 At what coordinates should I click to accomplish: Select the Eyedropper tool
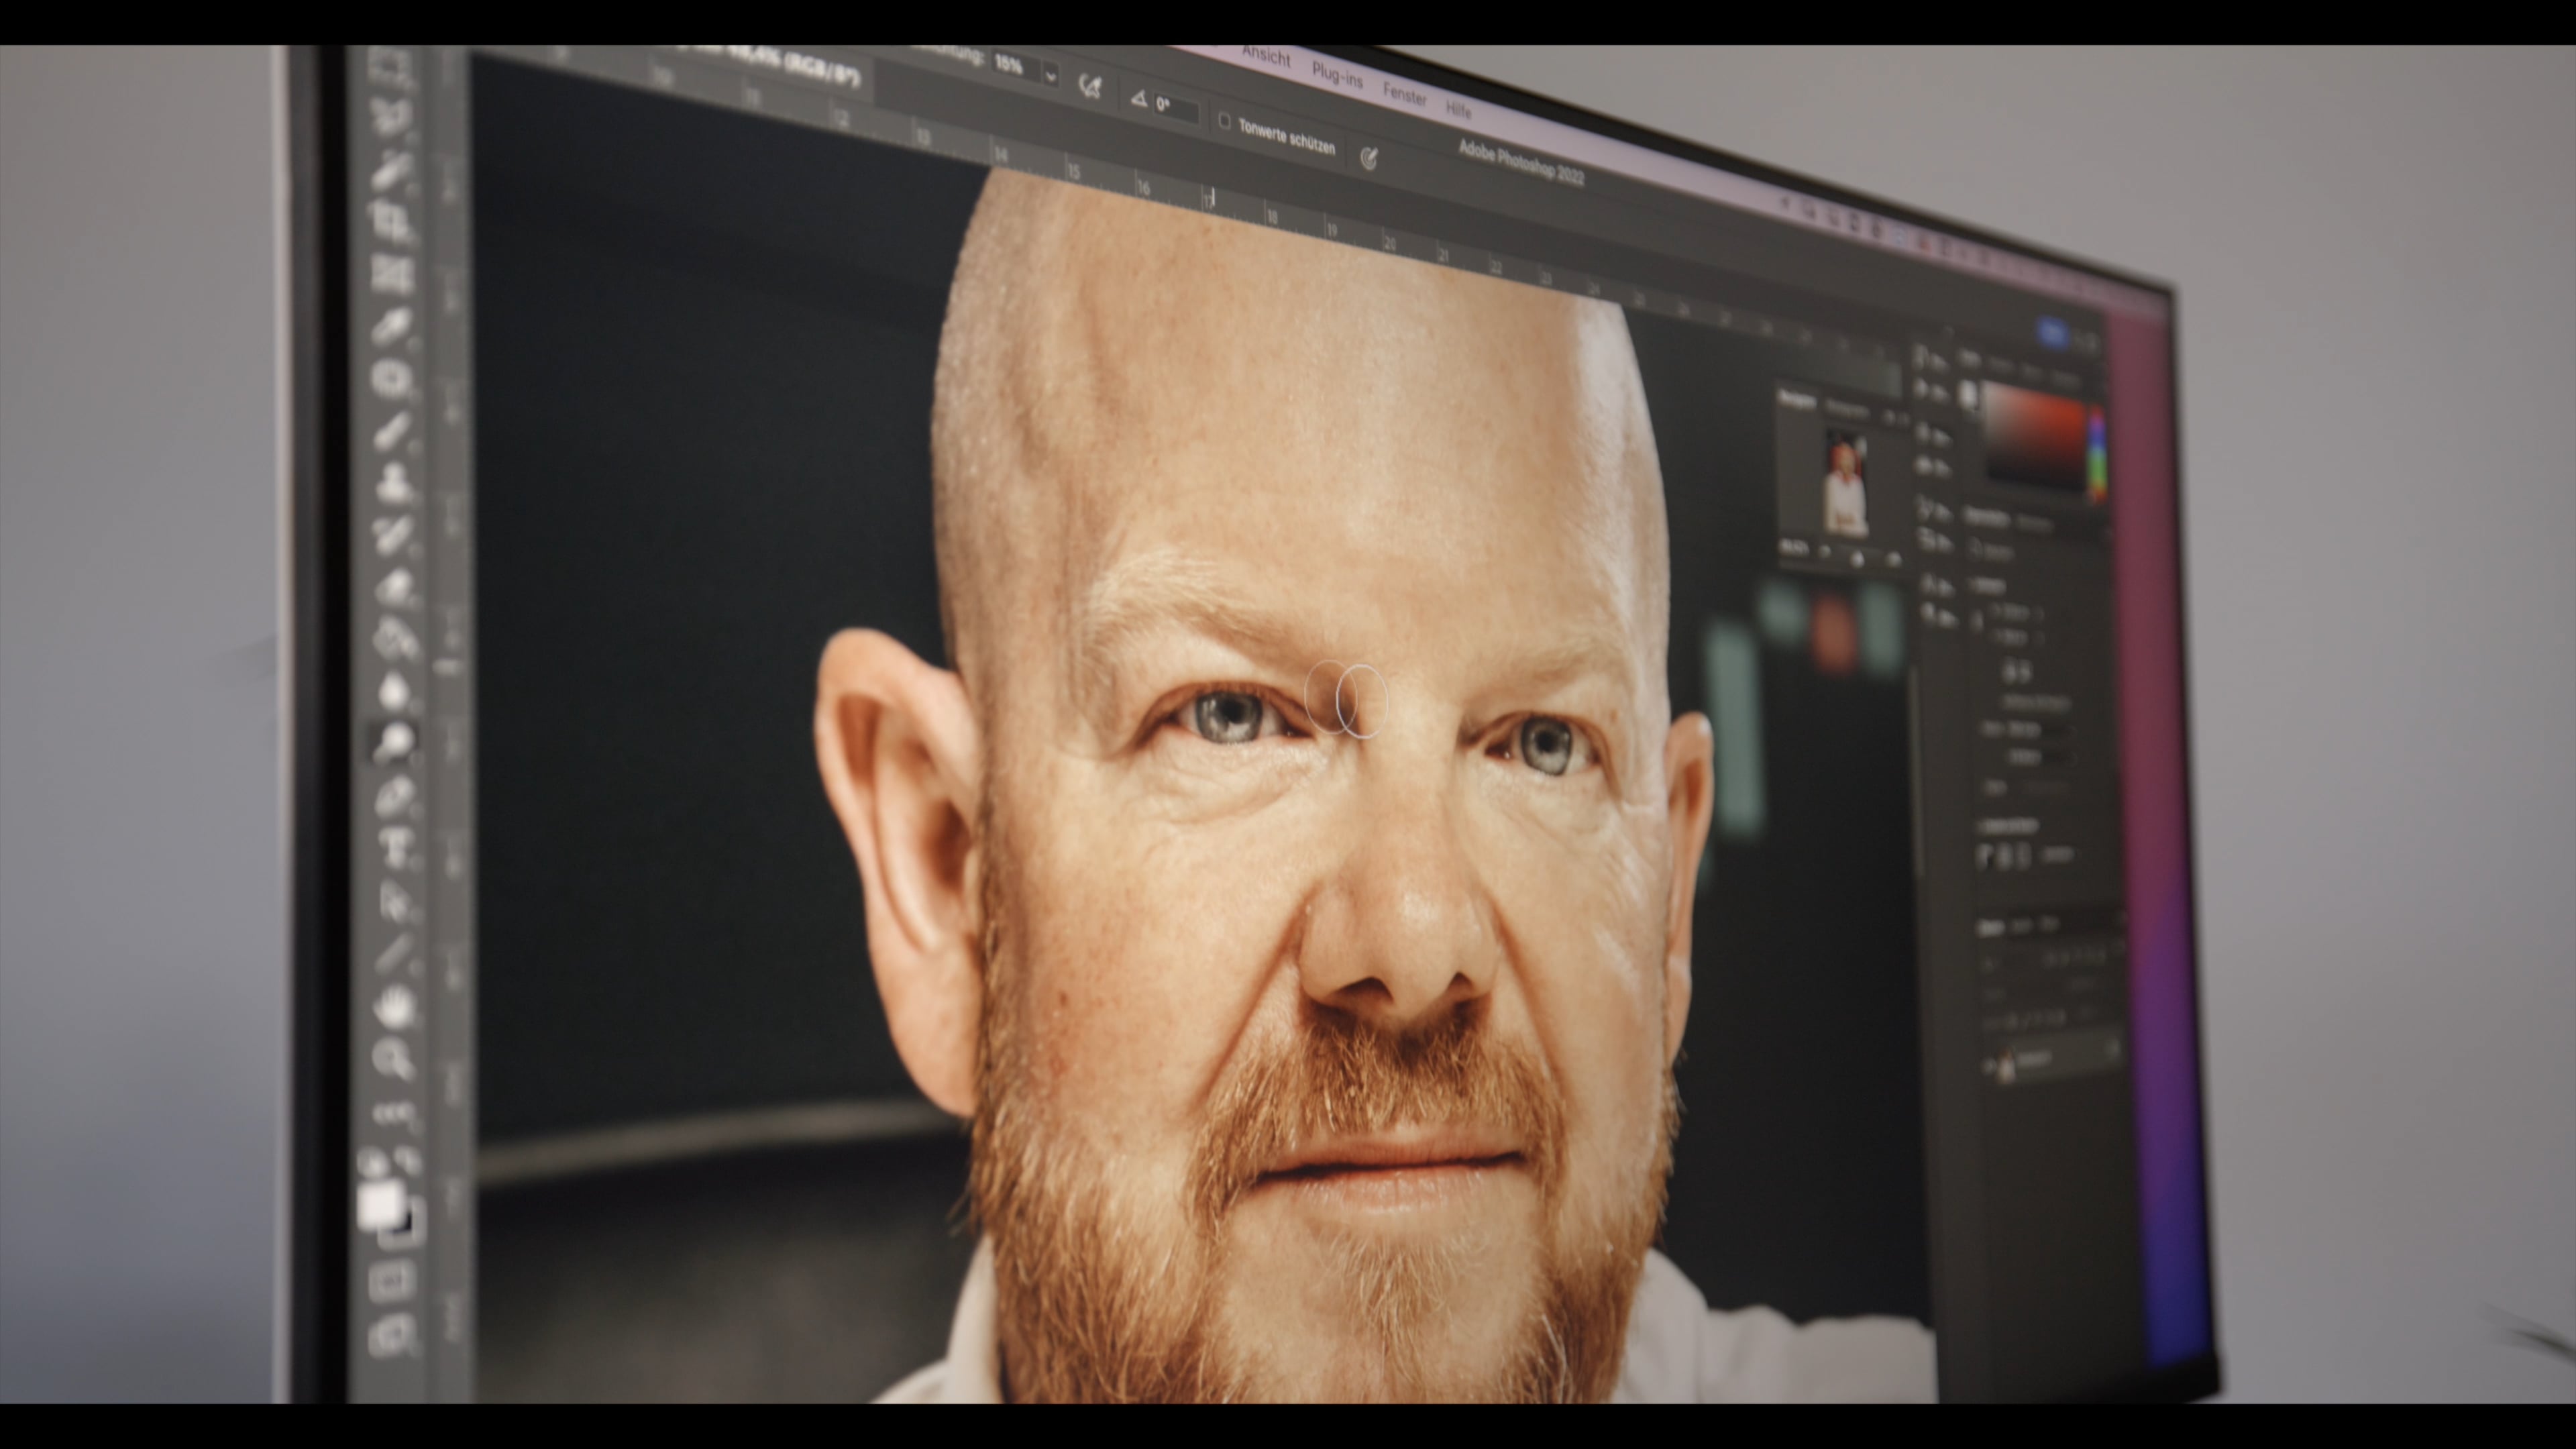pyautogui.click(x=392, y=326)
